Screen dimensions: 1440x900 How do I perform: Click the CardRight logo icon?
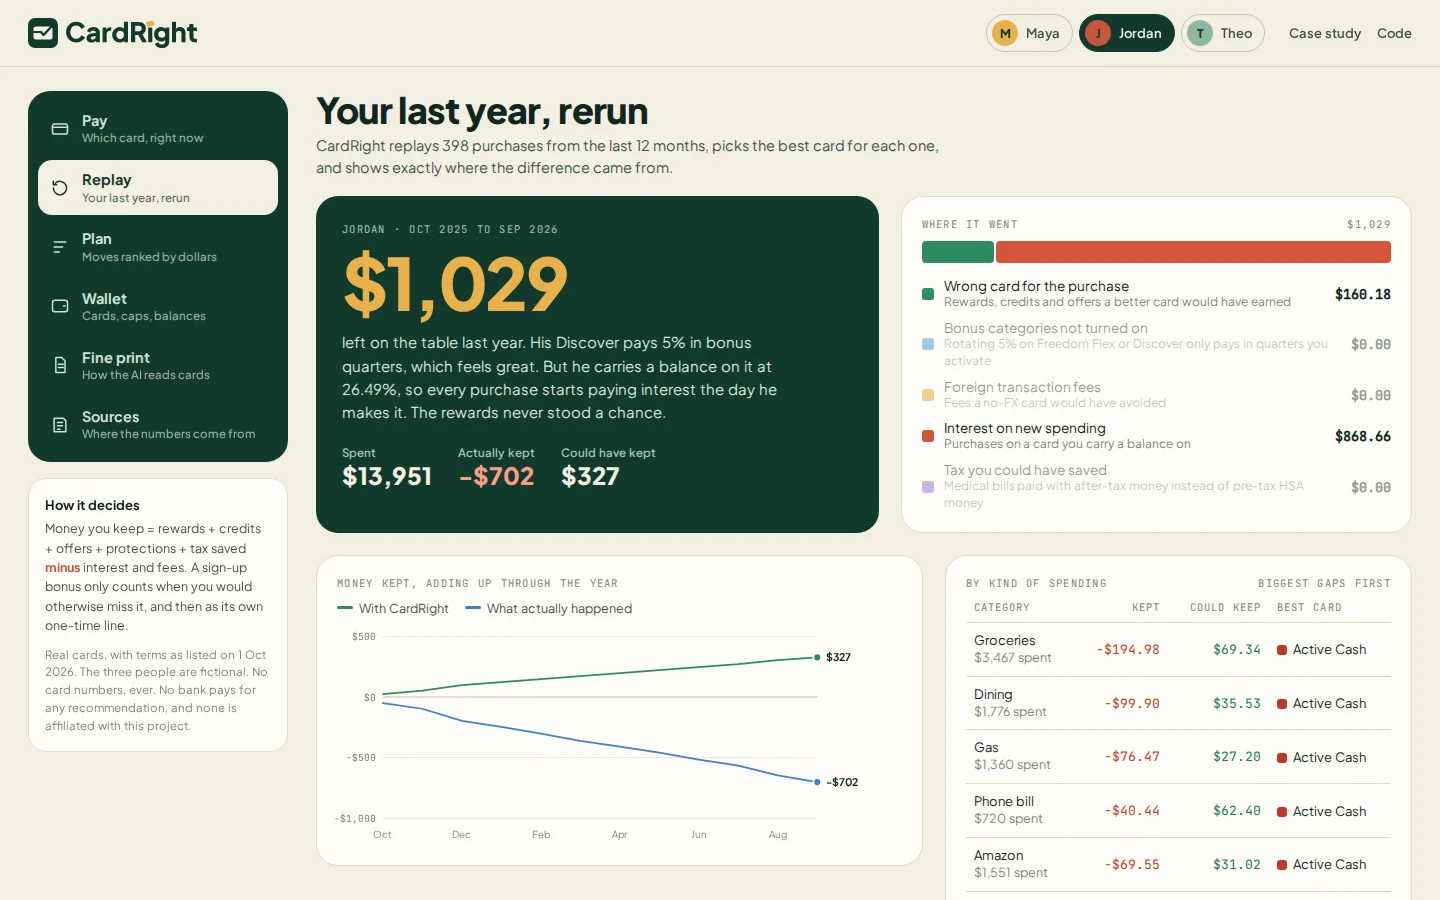point(43,33)
